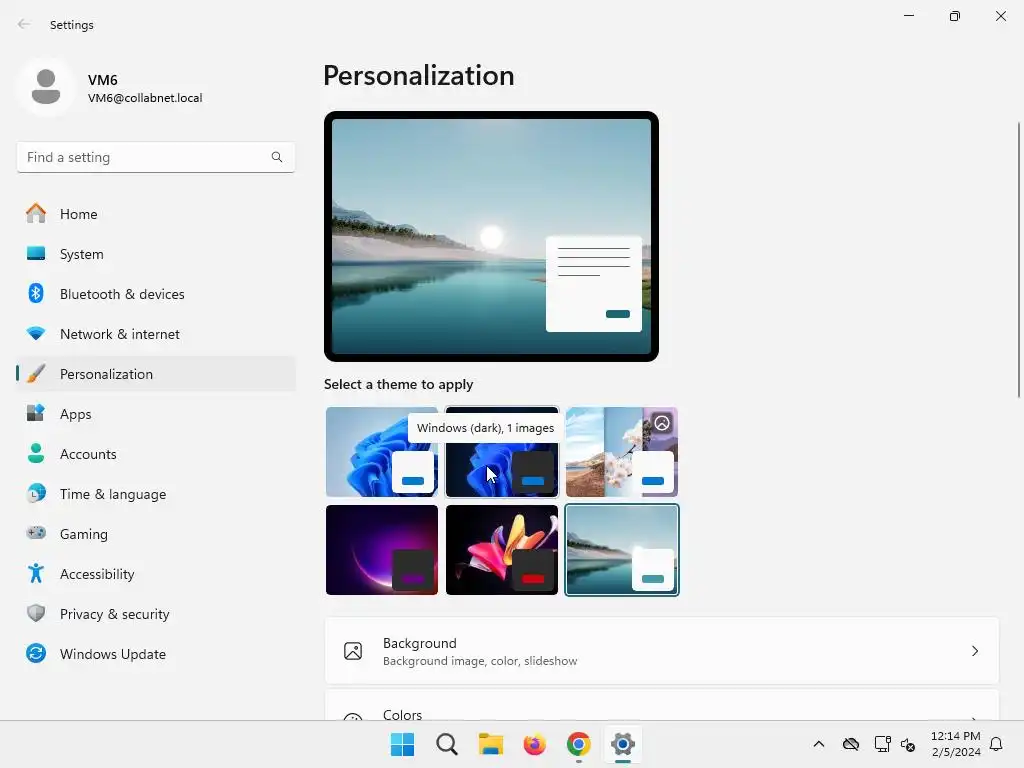
Task: Open Gaming settings
Action: (156, 534)
